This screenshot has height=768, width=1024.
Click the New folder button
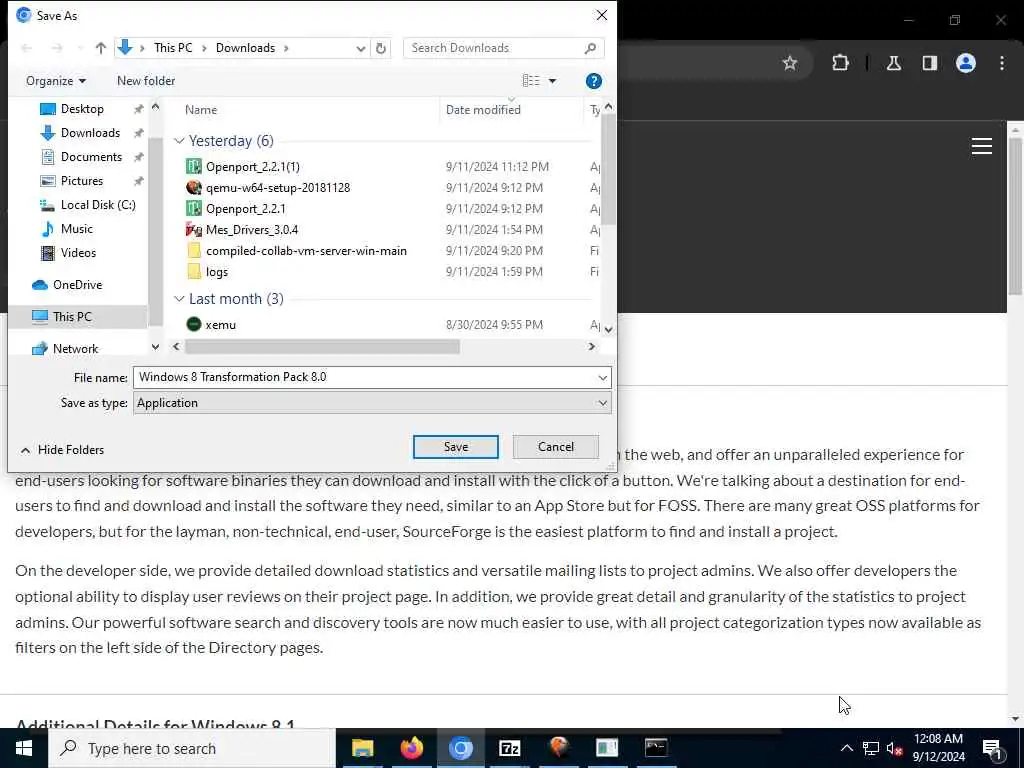click(x=146, y=81)
